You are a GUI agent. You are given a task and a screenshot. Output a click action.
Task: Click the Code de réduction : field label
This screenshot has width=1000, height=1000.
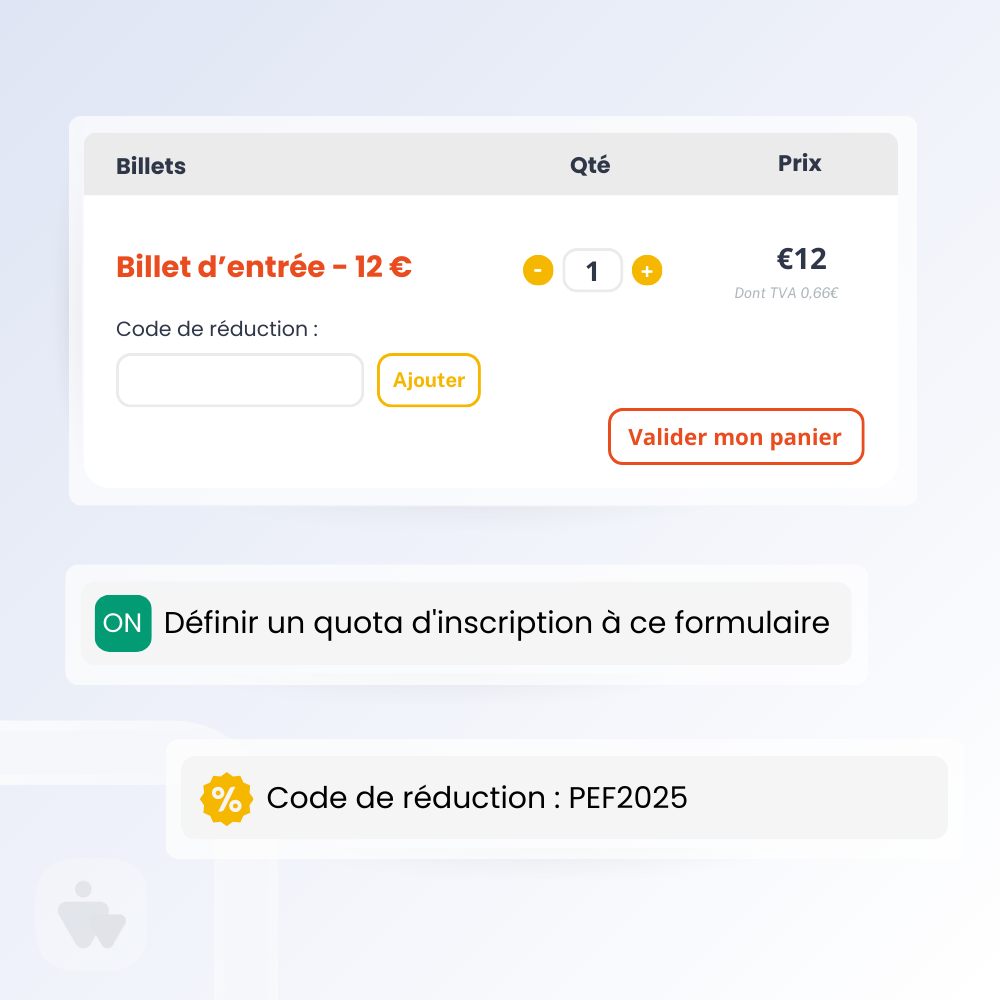[x=217, y=329]
